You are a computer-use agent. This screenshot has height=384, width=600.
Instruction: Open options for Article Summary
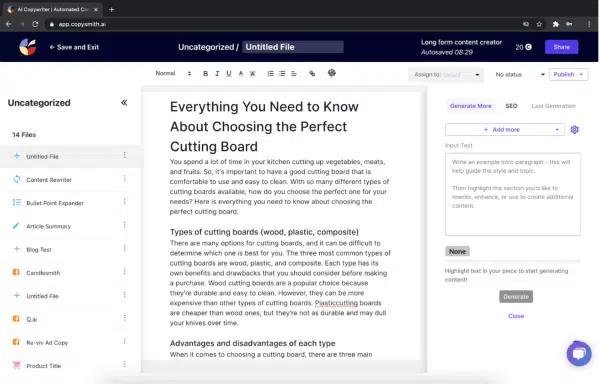125,225
